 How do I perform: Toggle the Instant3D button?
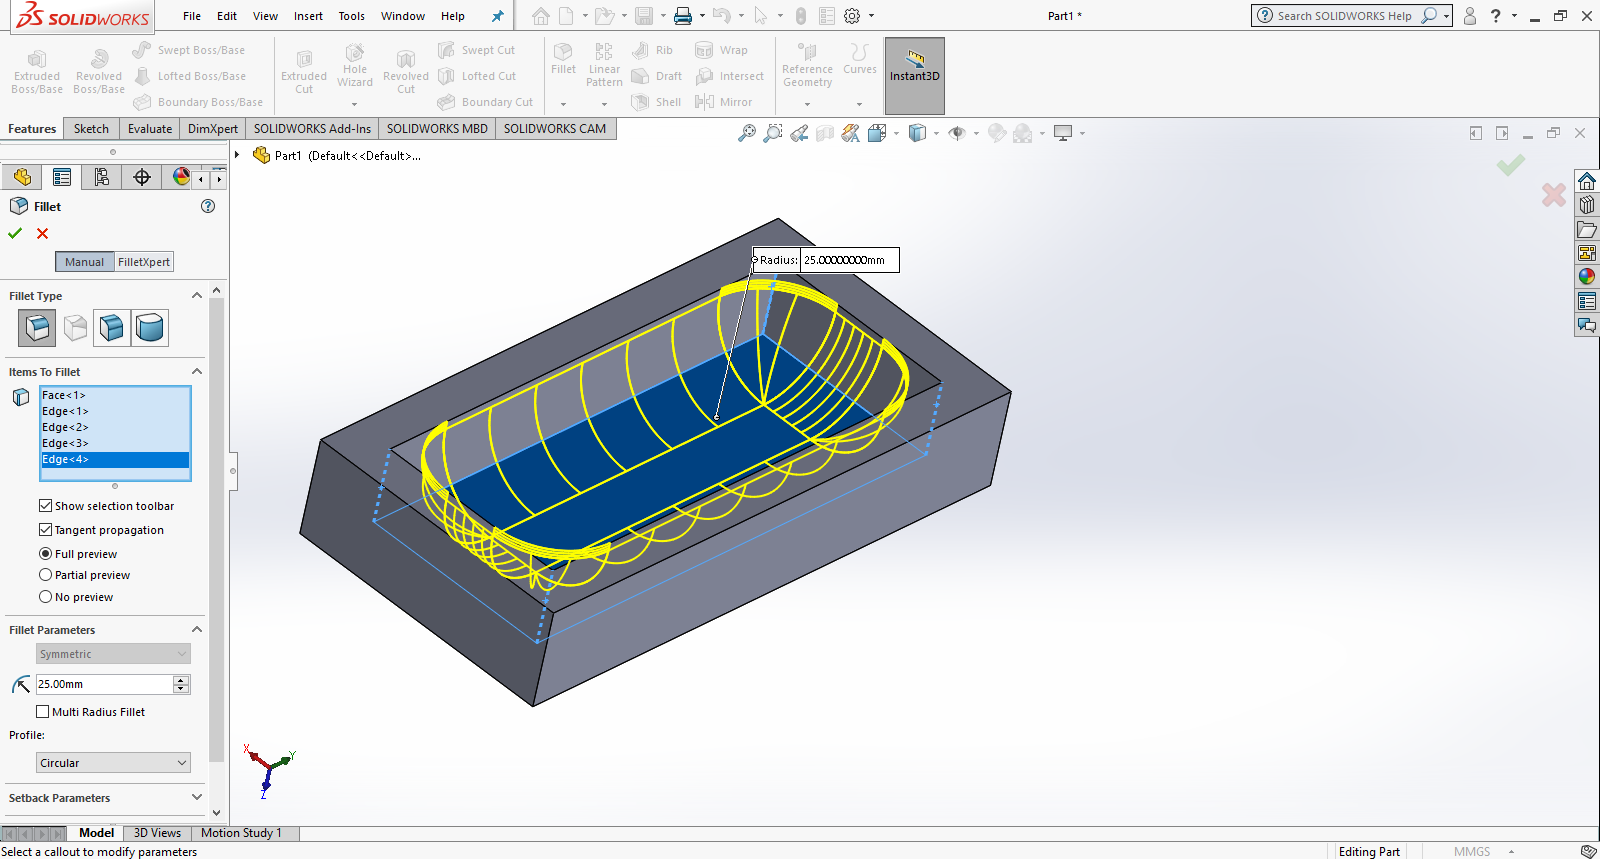point(915,75)
